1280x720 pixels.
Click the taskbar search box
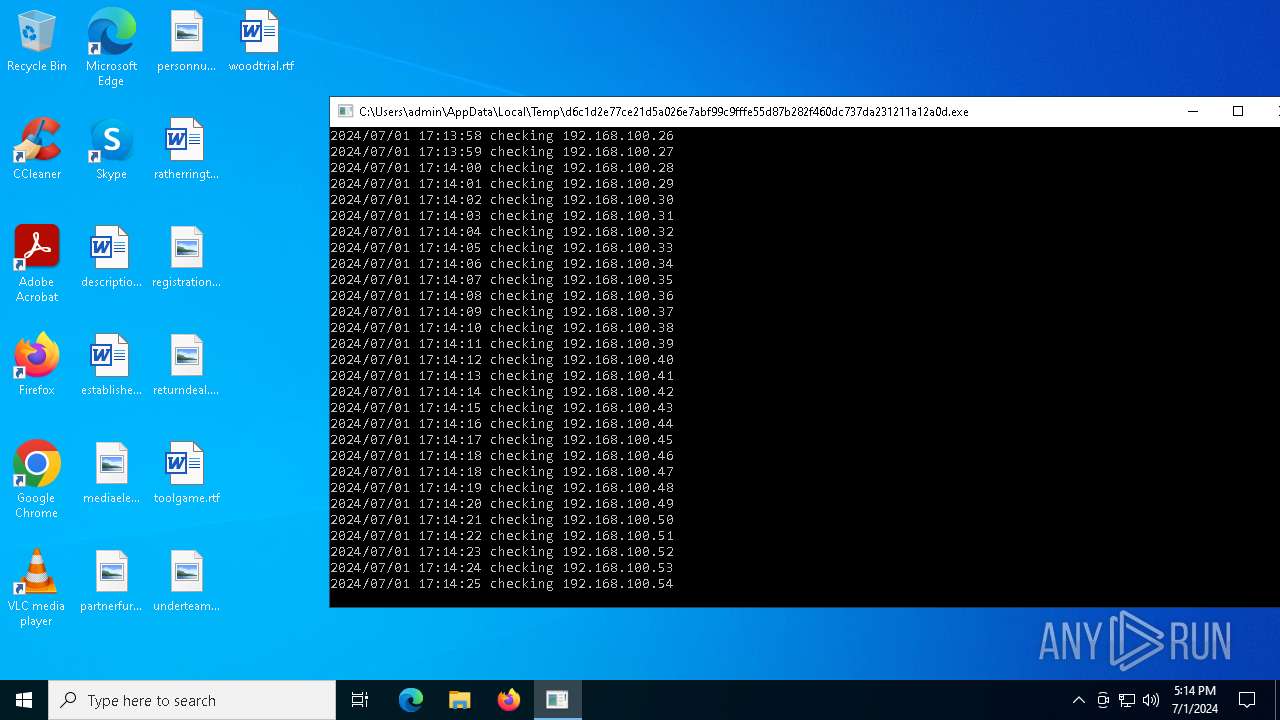(192, 700)
